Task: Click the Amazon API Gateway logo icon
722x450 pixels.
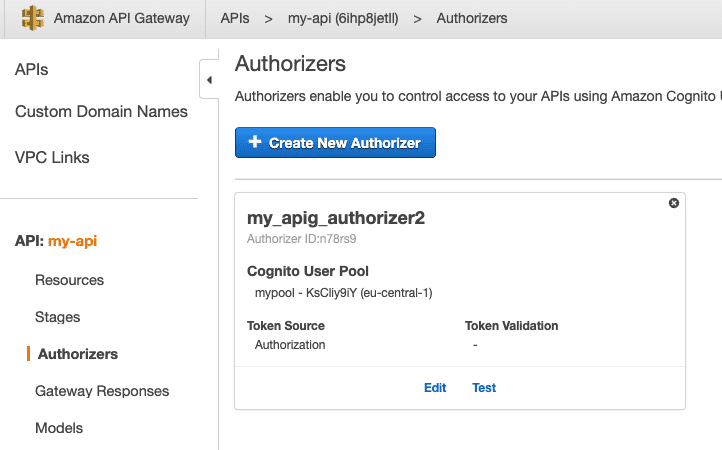Action: pyautogui.click(x=33, y=18)
